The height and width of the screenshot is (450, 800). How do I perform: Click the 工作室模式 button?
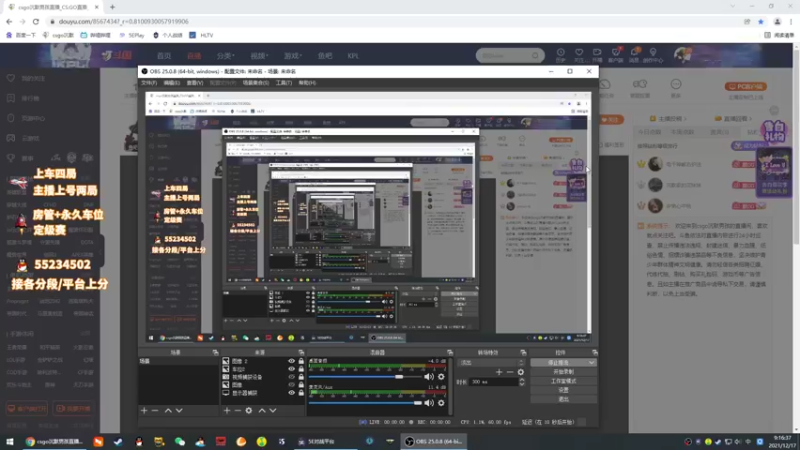point(563,381)
